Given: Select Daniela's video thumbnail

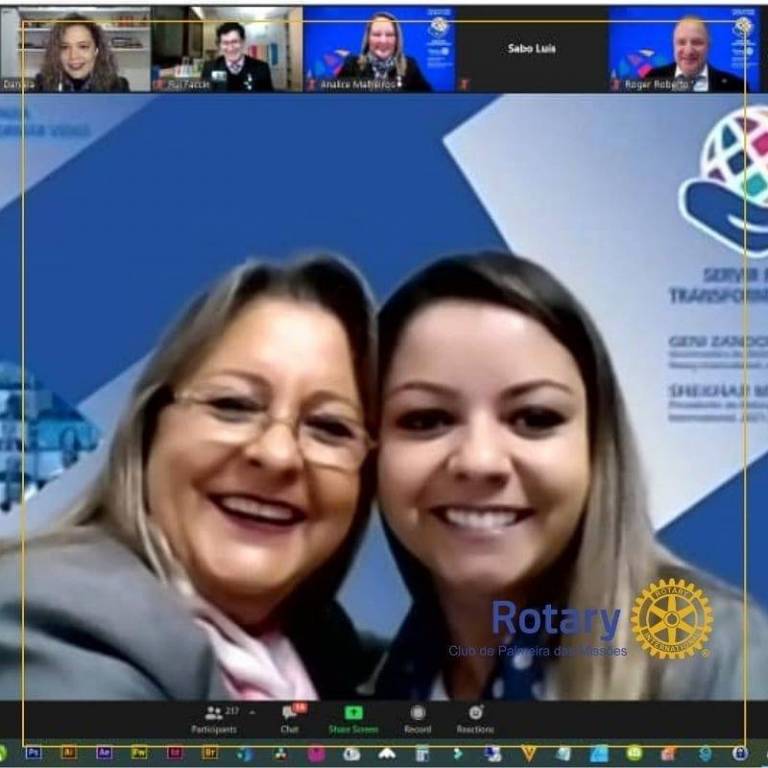Looking at the screenshot, I should tap(76, 49).
